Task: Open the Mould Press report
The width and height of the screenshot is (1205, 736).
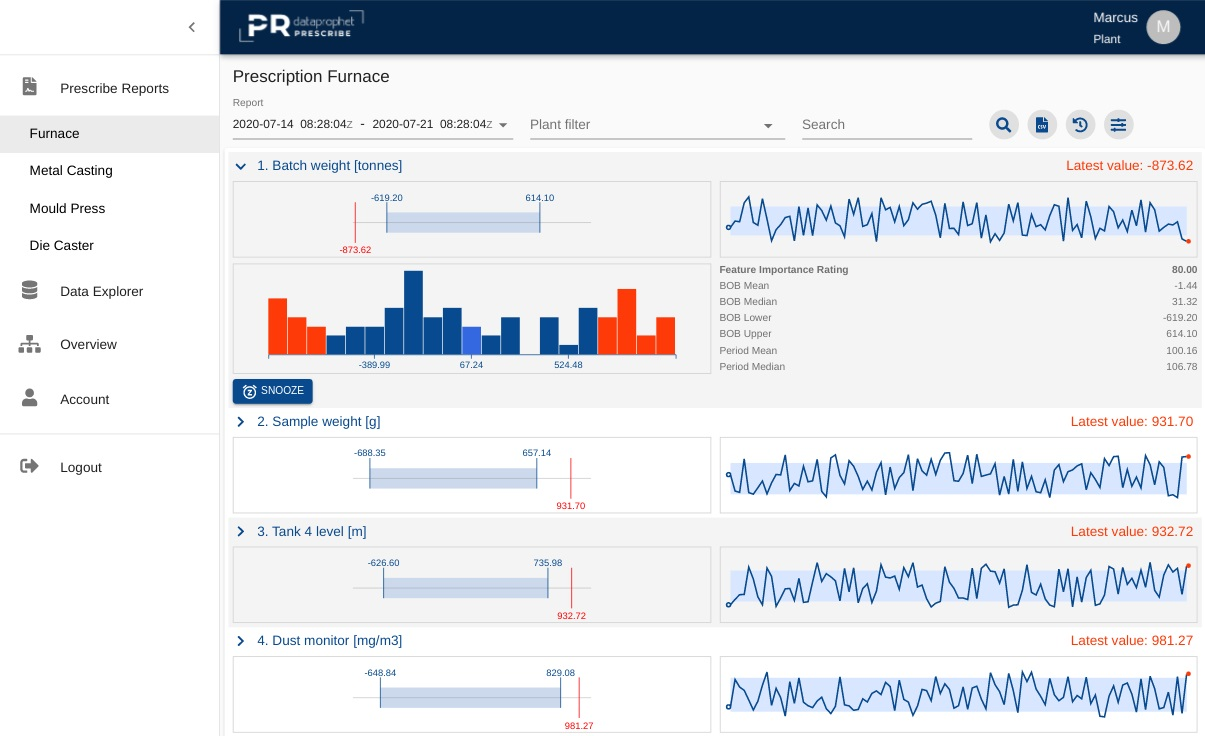Action: pos(67,208)
